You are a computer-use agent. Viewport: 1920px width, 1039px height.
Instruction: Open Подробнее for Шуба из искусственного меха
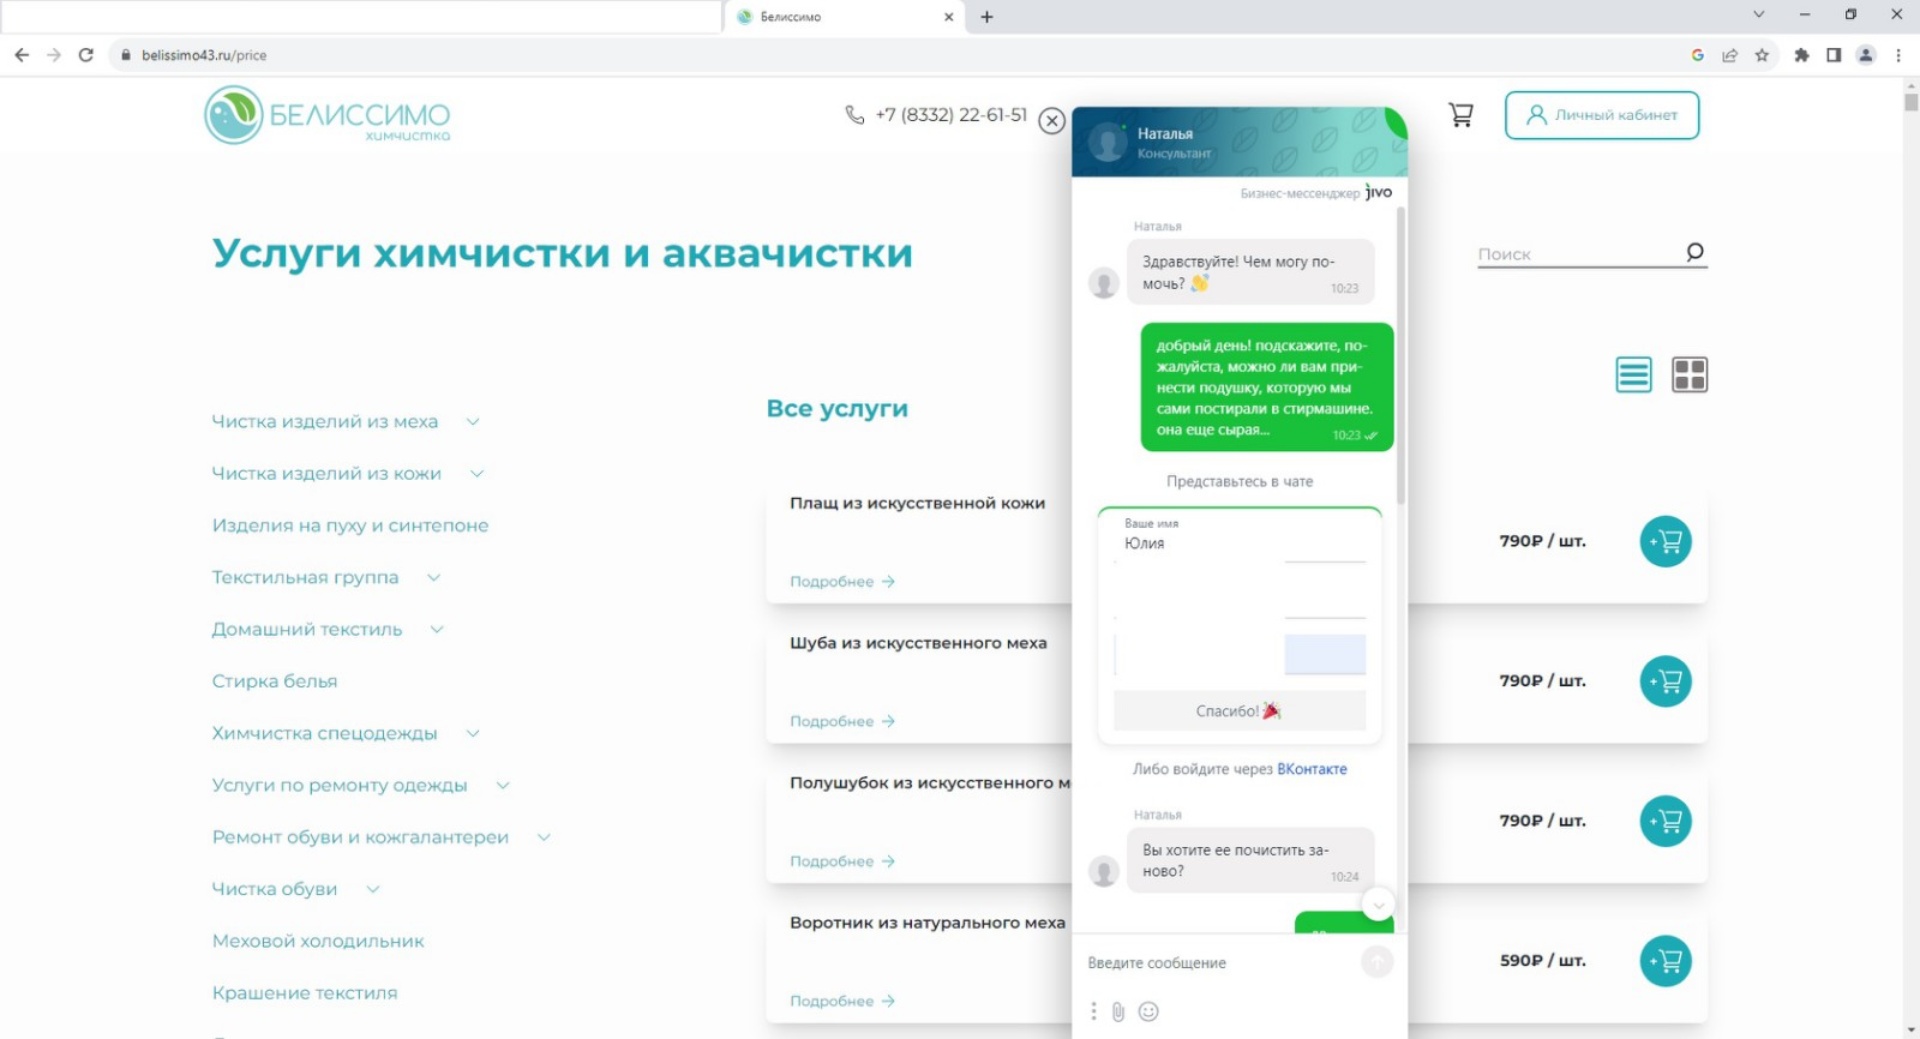[842, 722]
